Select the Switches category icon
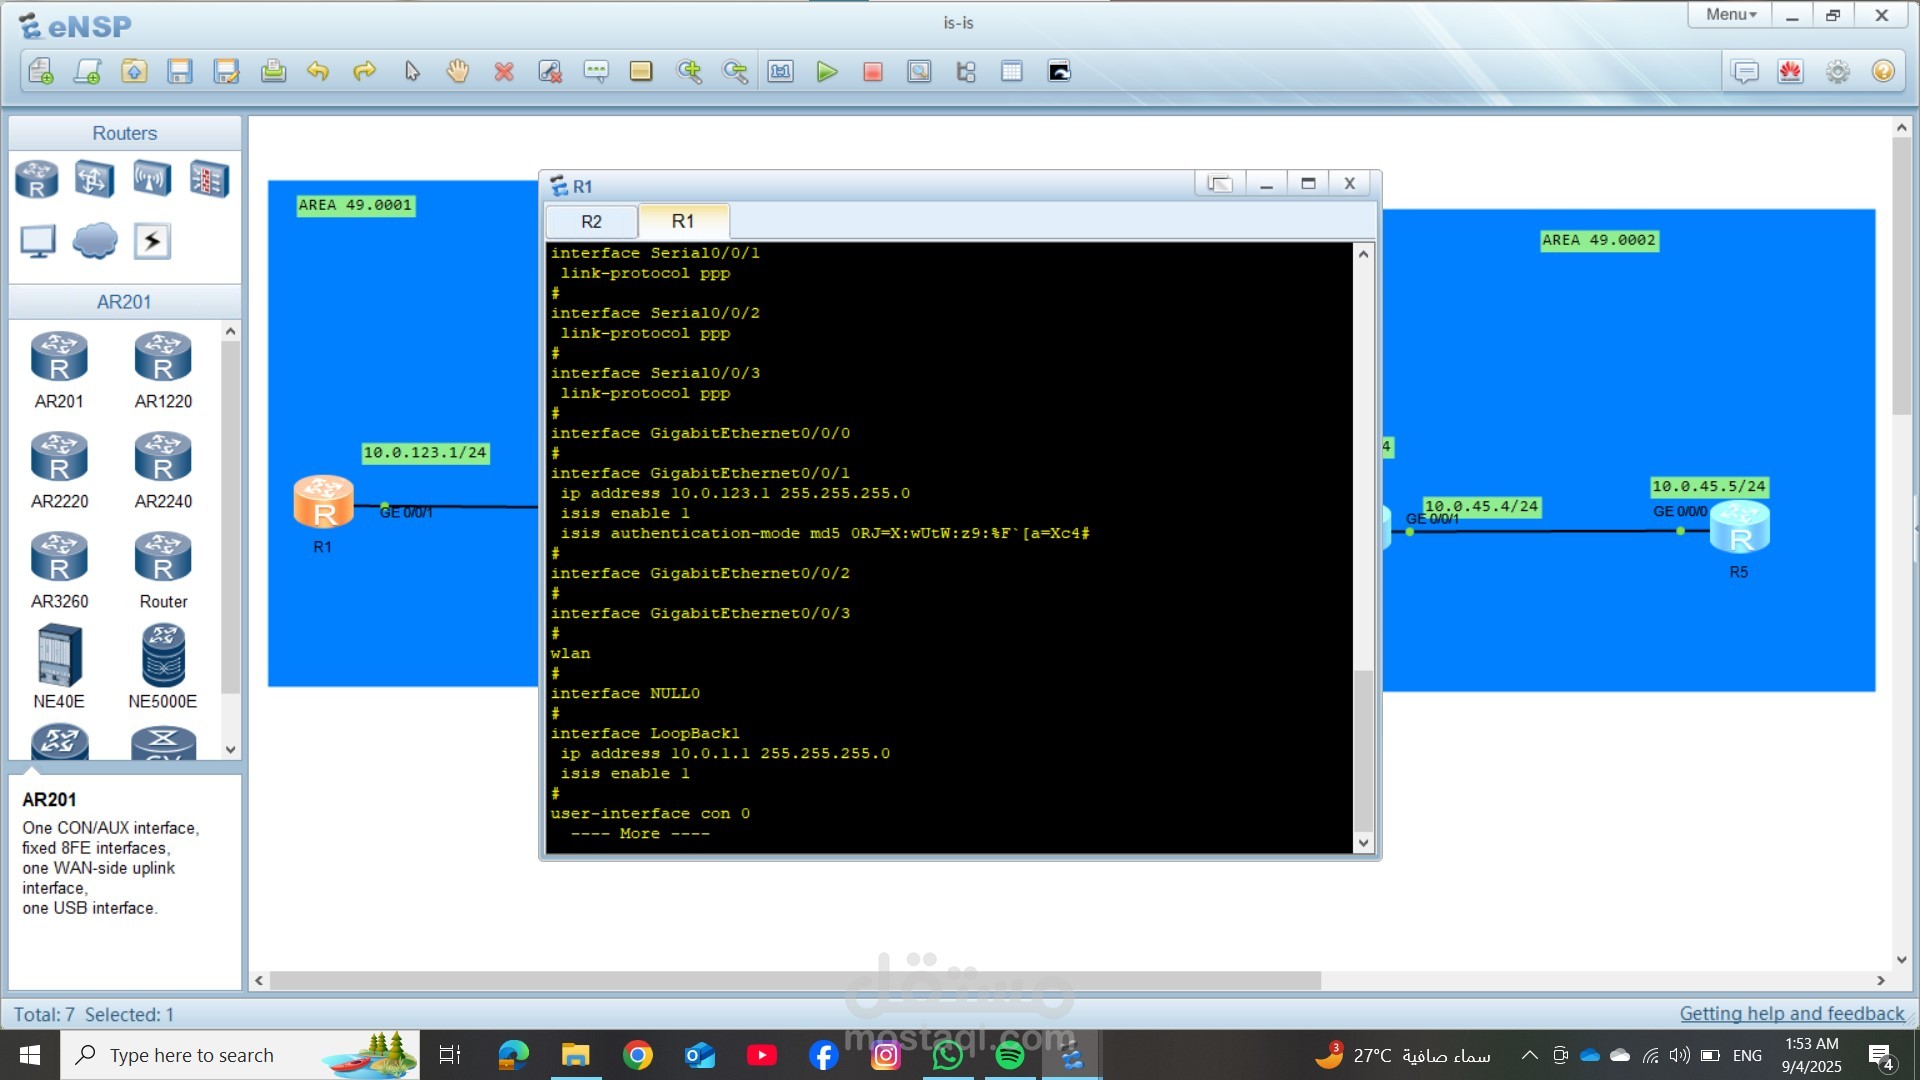Viewport: 1920px width, 1080px height. (x=94, y=179)
